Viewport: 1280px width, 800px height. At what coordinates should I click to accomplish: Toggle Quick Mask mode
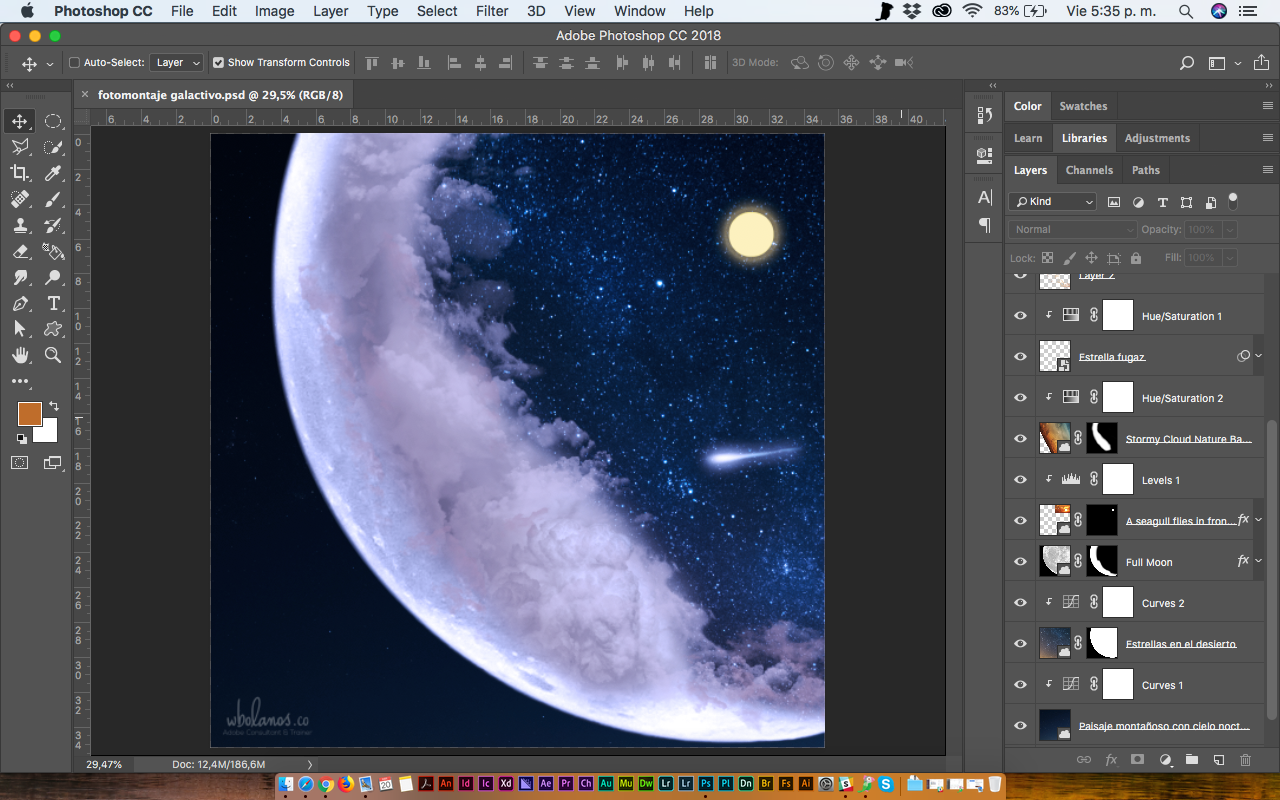(x=20, y=463)
